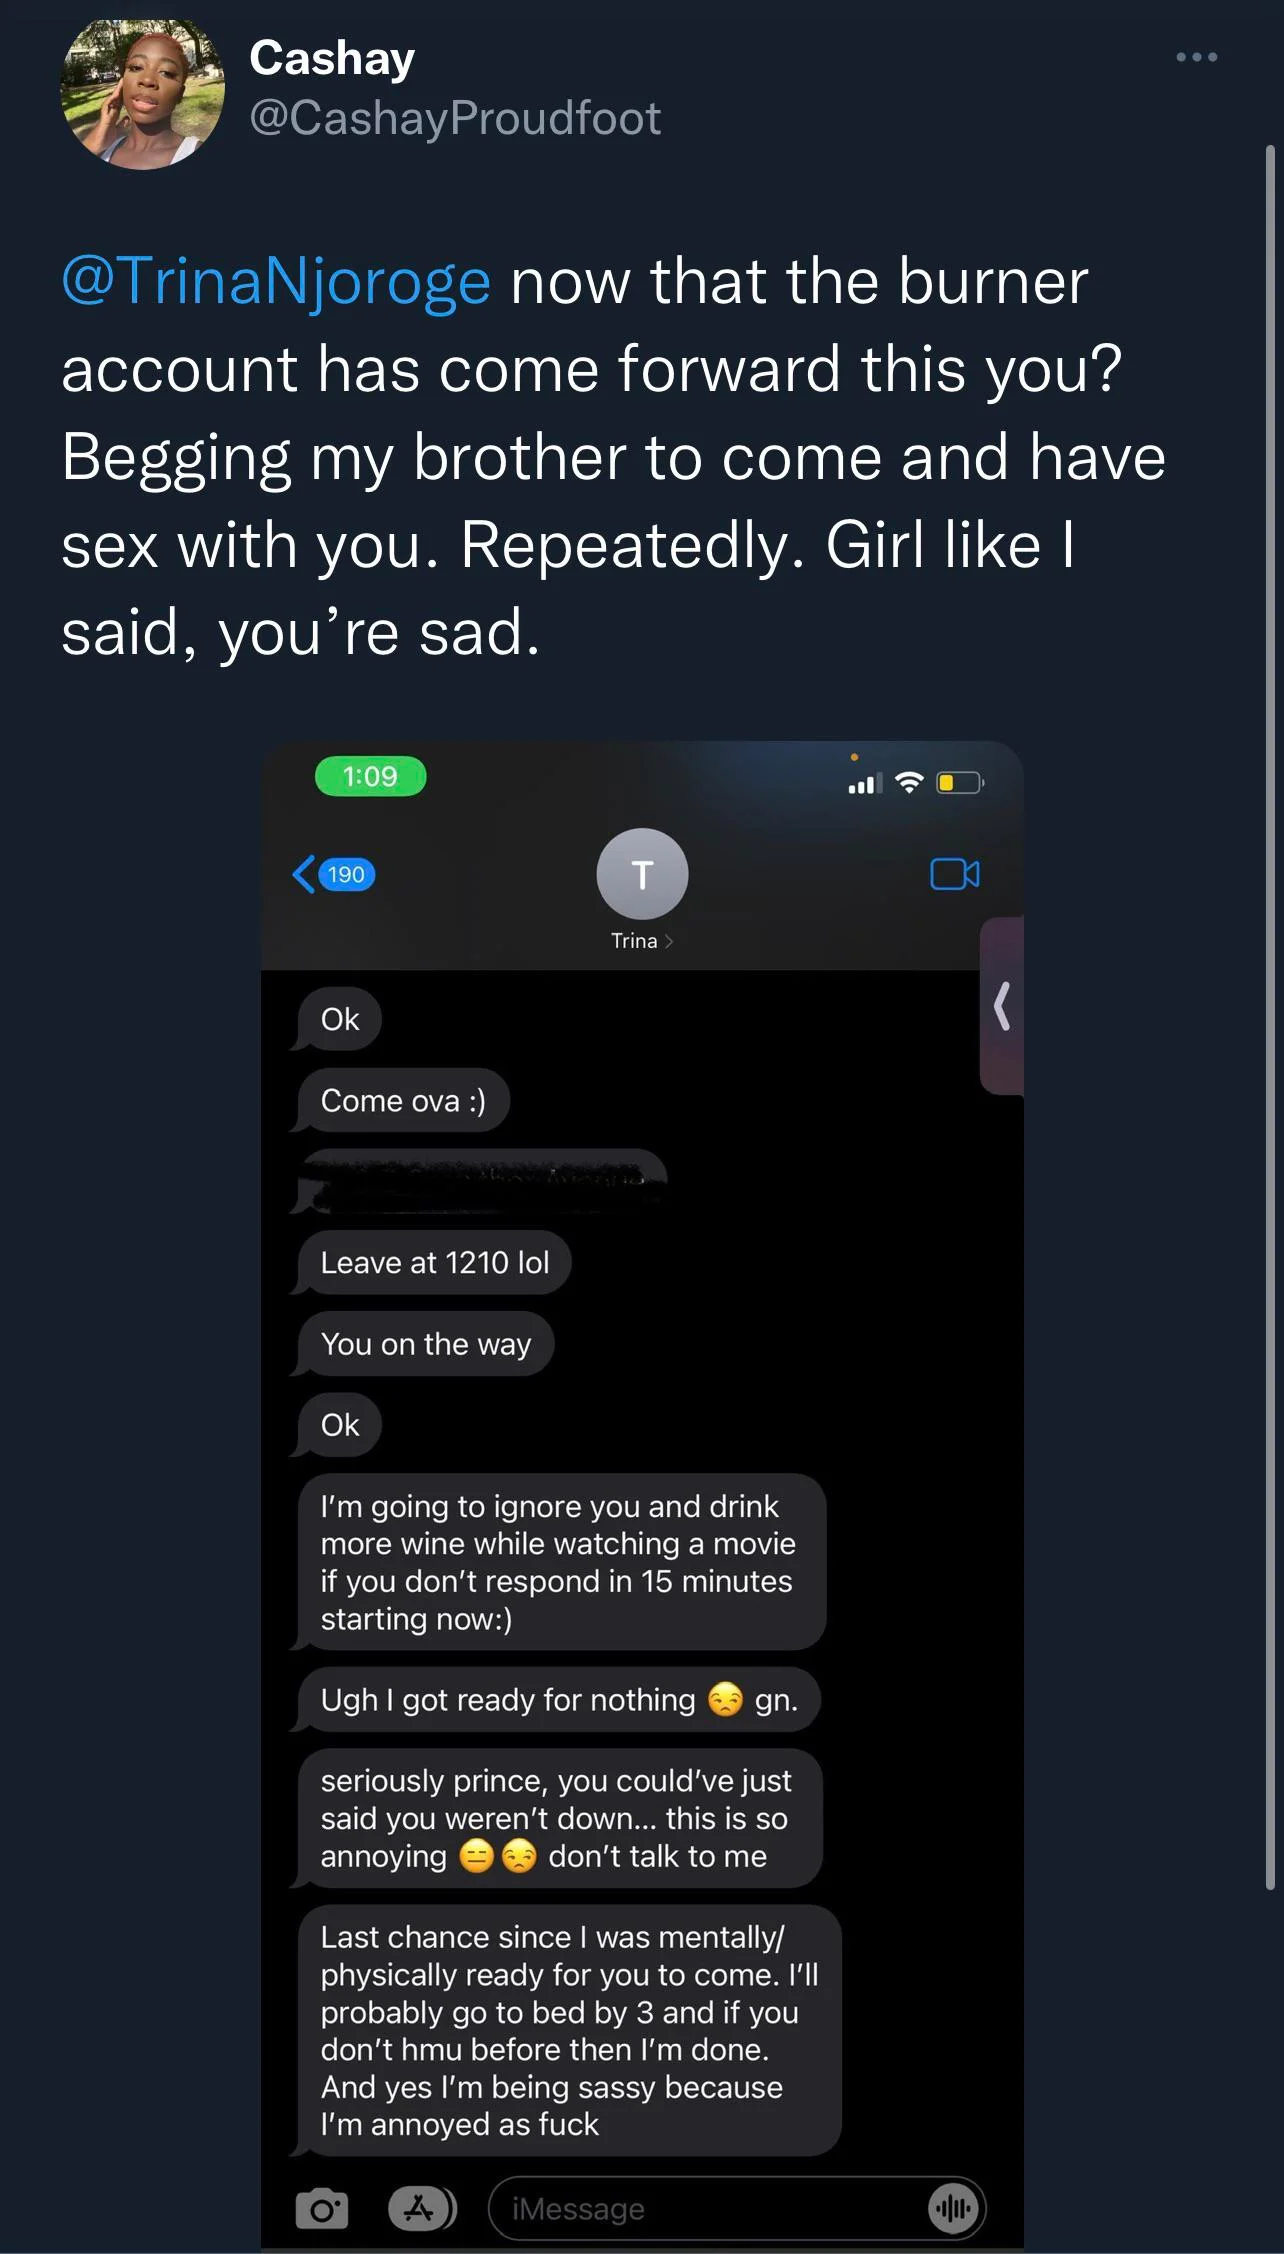Tap the cellular signal bars icon
1284x2254 pixels.
pyautogui.click(x=865, y=784)
